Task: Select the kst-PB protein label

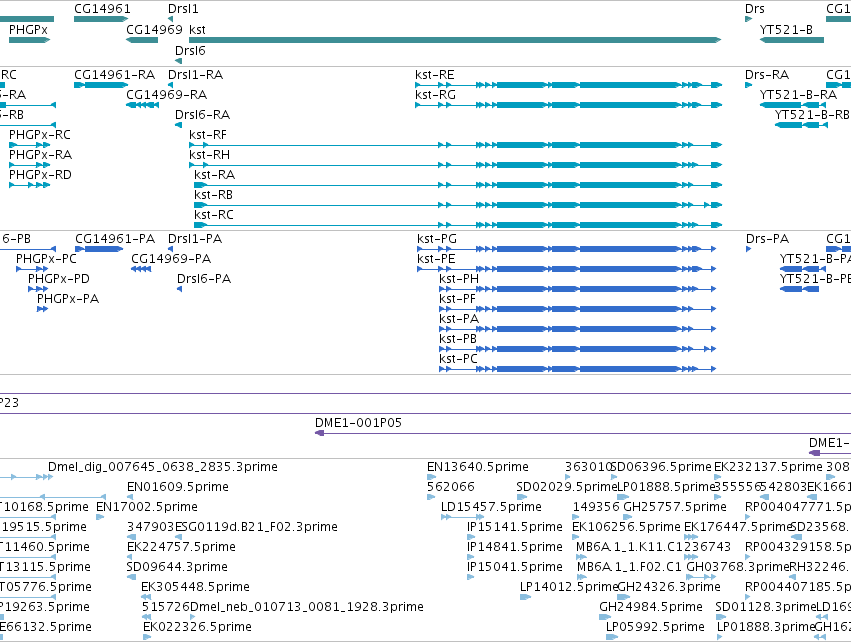Action: click(x=458, y=339)
